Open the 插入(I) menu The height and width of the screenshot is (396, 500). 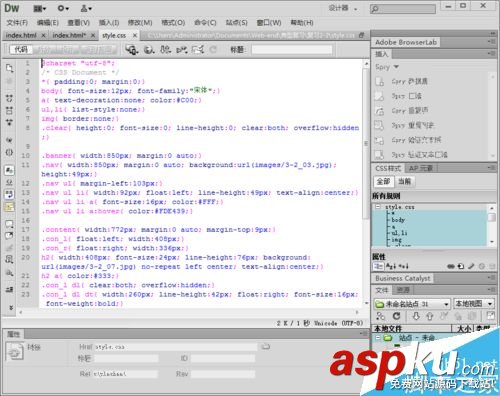109,23
